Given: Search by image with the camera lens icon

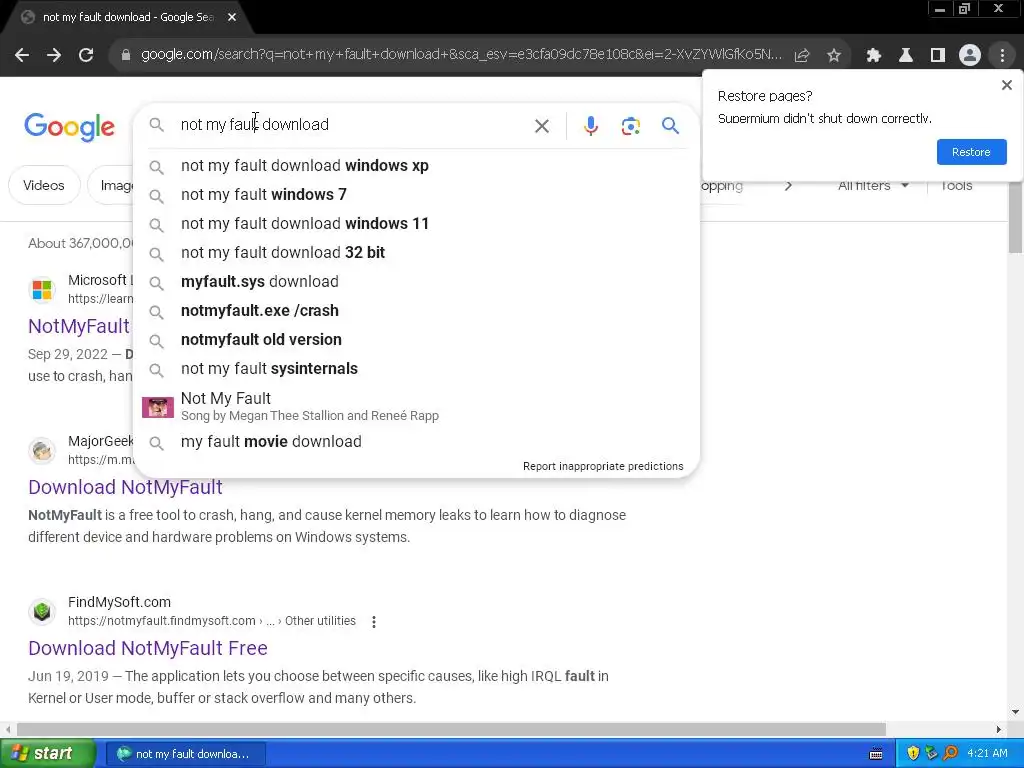Looking at the screenshot, I should click(630, 125).
